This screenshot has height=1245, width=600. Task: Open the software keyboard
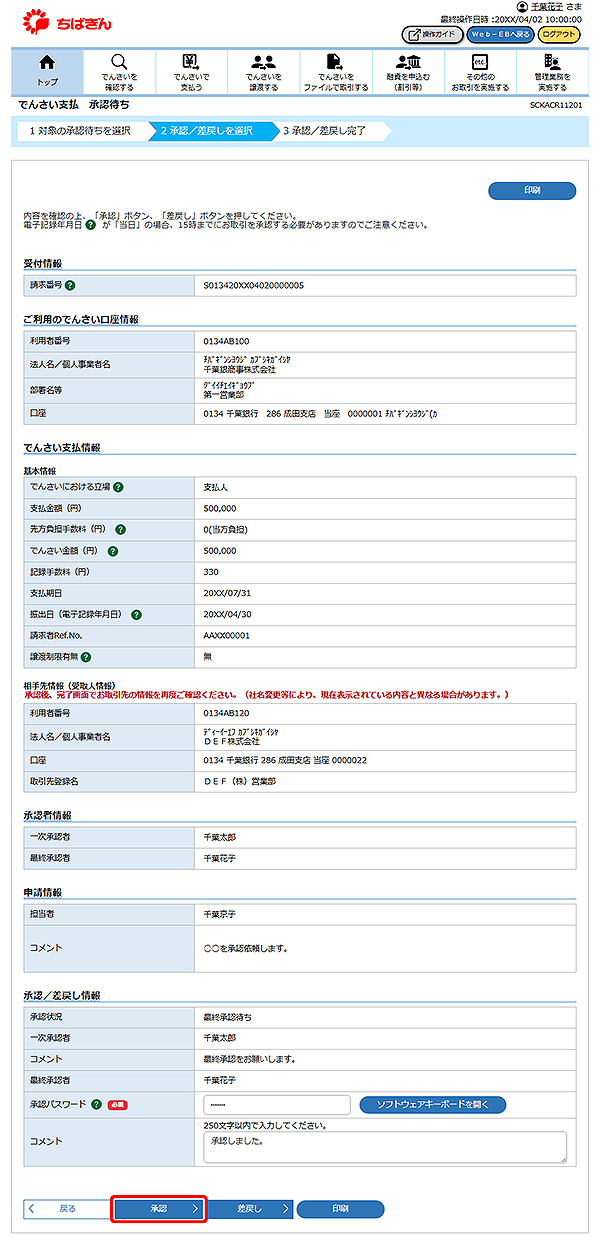pos(432,1105)
